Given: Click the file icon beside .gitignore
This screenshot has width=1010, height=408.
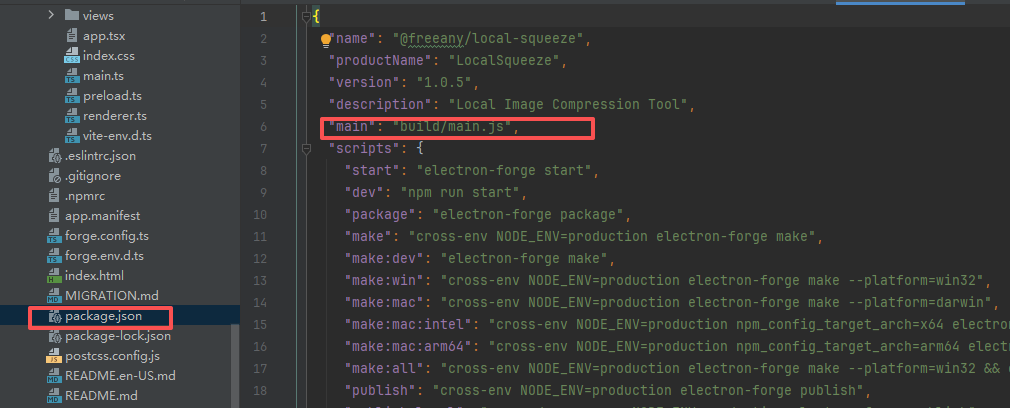Looking at the screenshot, I should click(54, 176).
